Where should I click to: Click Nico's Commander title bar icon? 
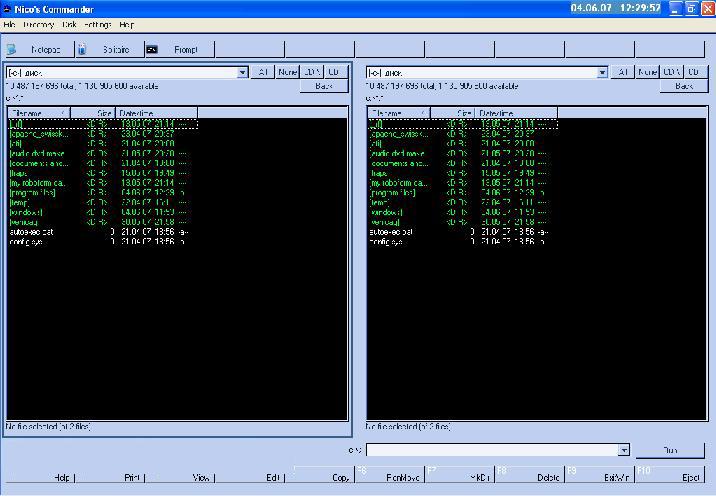(7, 9)
